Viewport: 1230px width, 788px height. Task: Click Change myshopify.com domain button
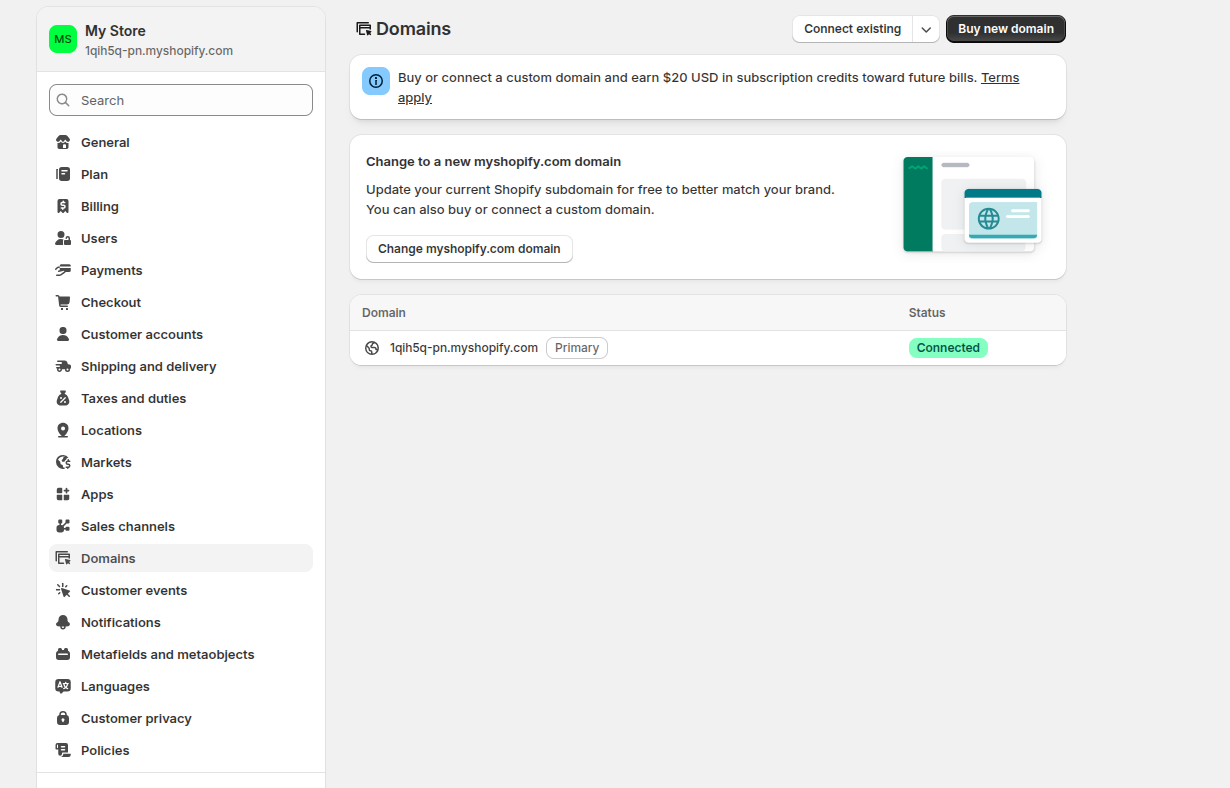click(x=469, y=249)
